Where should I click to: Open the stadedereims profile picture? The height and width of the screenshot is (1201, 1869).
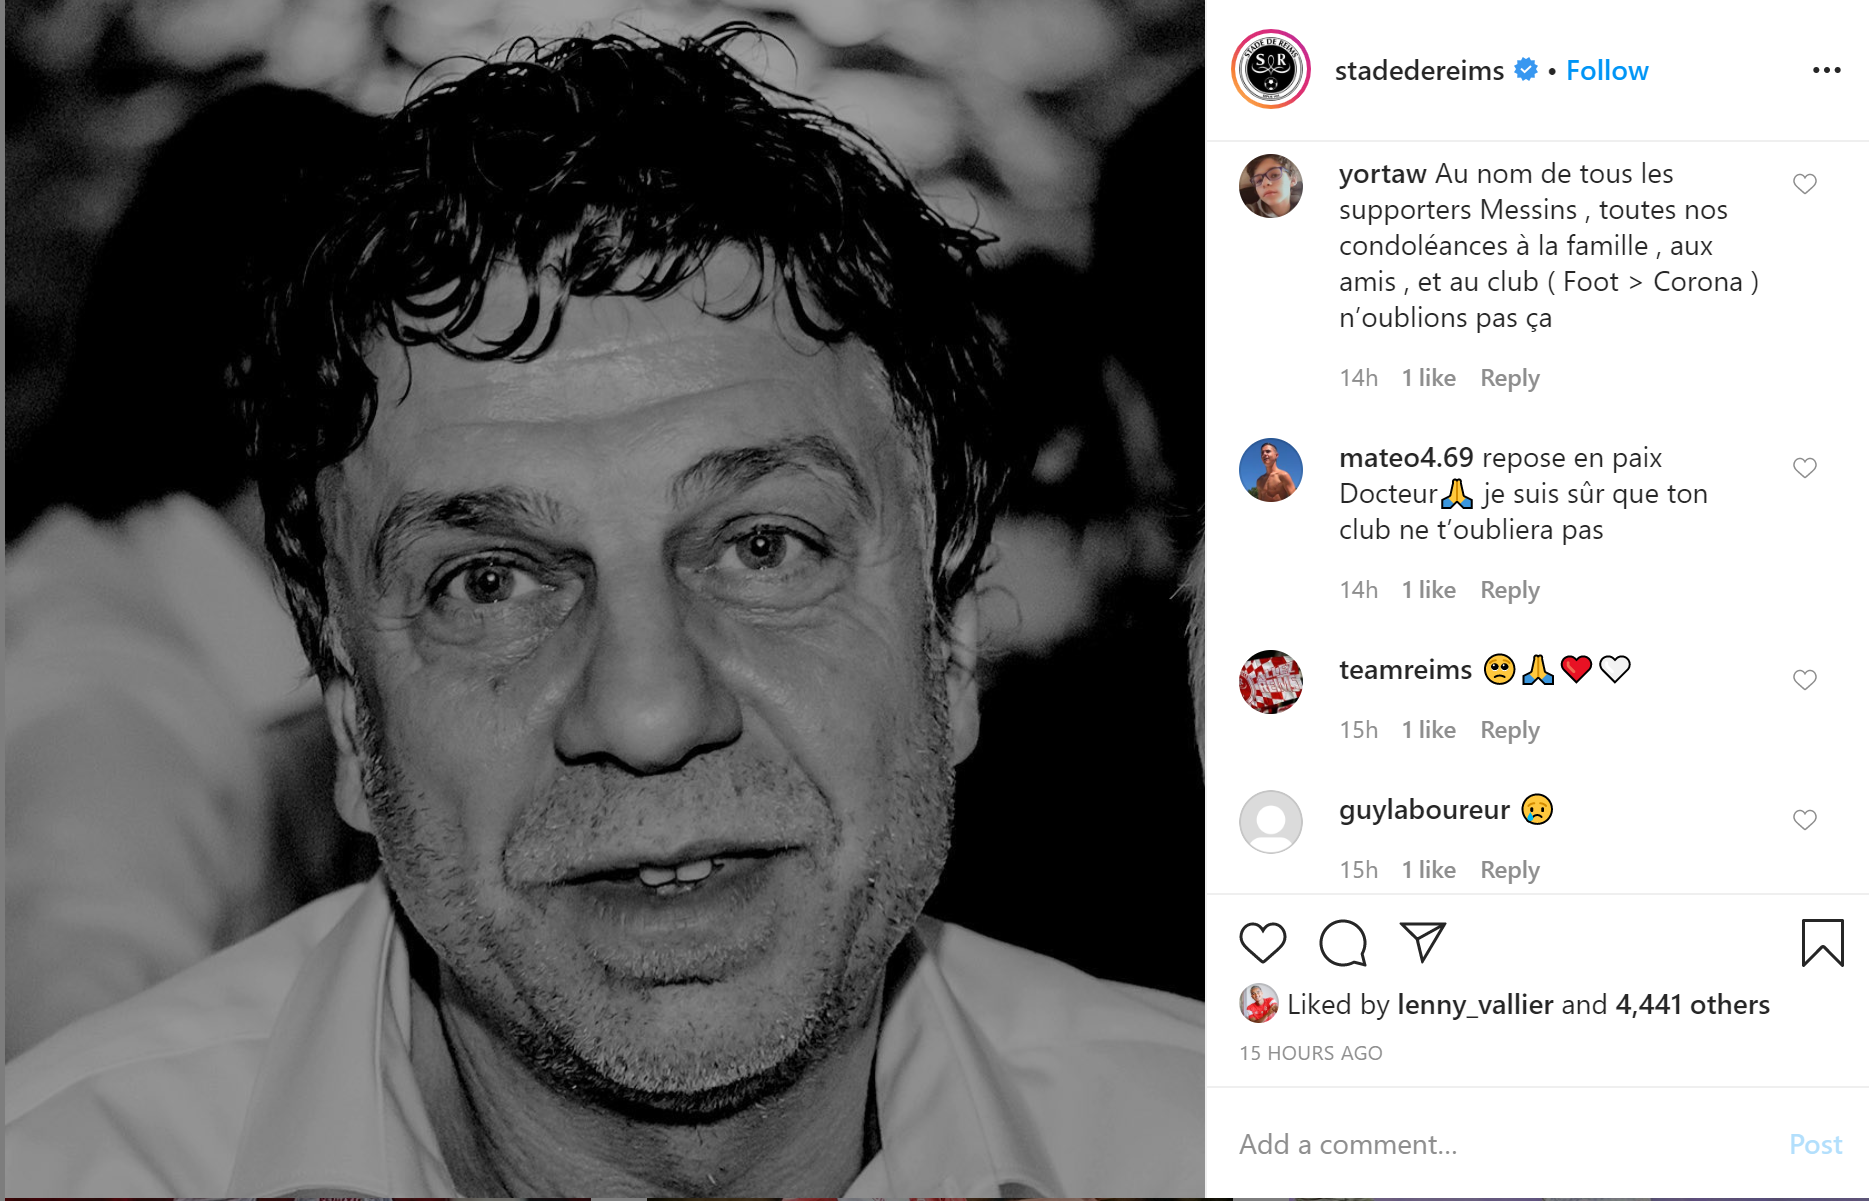pyautogui.click(x=1270, y=69)
